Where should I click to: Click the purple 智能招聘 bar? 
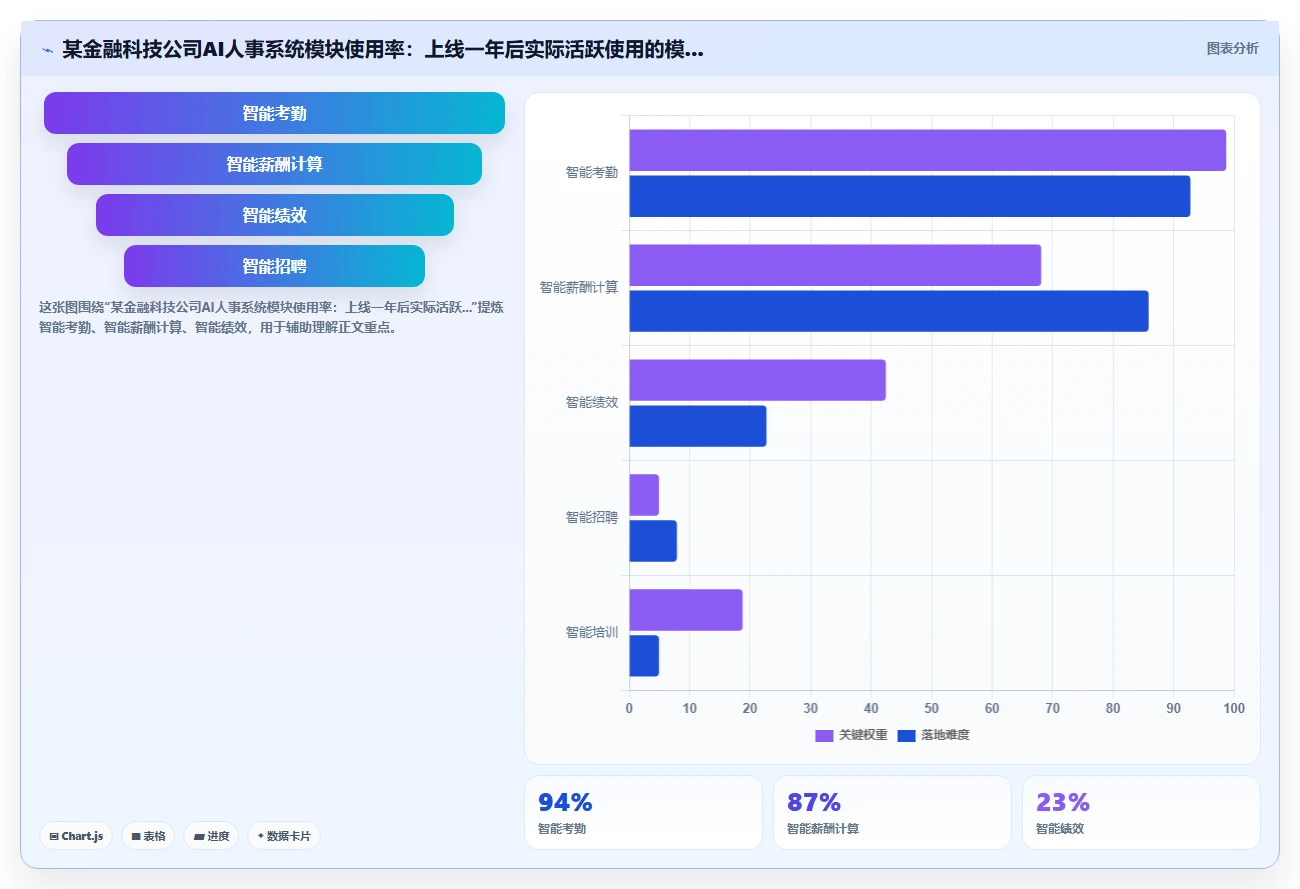click(644, 495)
